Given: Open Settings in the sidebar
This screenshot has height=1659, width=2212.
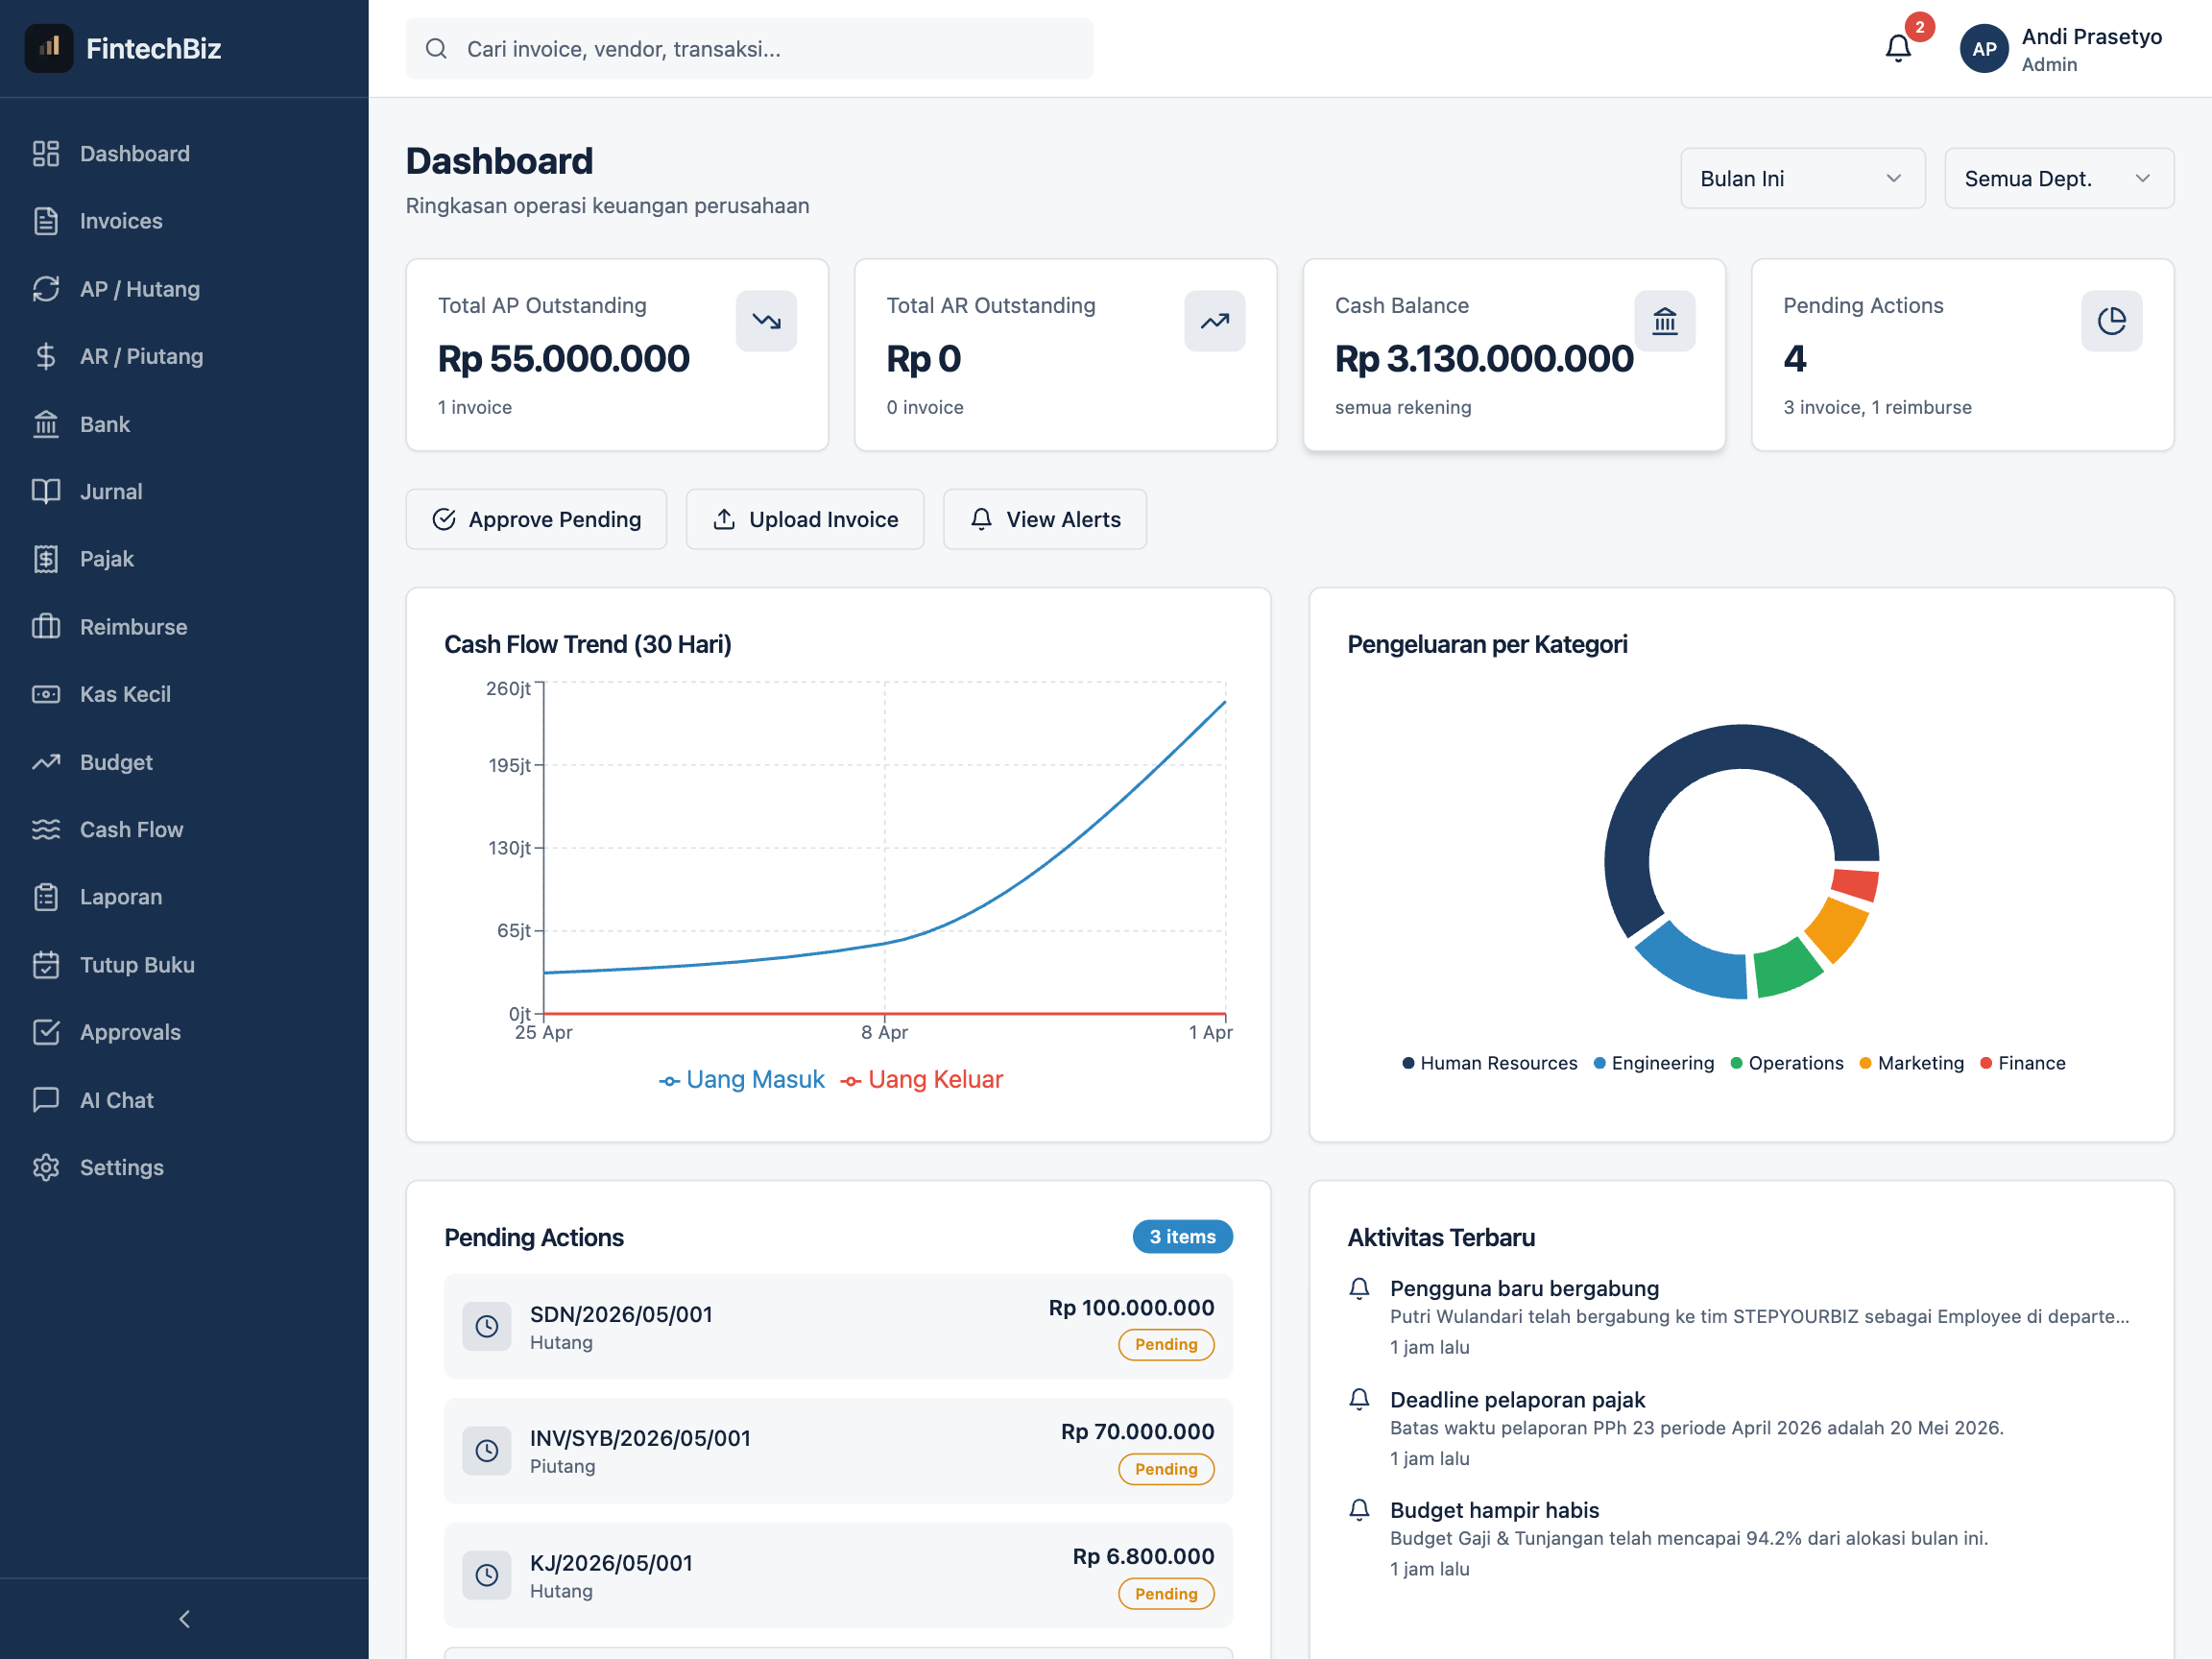Looking at the screenshot, I should (184, 1167).
